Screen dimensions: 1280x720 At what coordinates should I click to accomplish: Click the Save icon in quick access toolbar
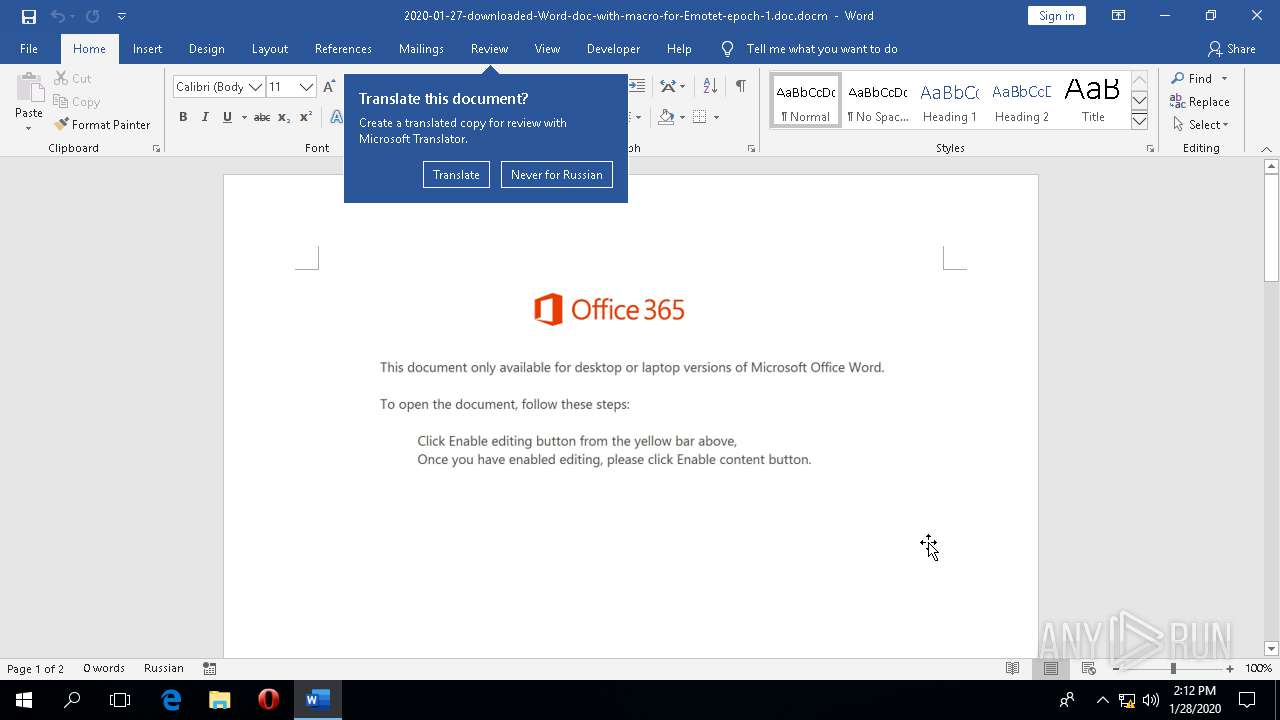[x=29, y=16]
